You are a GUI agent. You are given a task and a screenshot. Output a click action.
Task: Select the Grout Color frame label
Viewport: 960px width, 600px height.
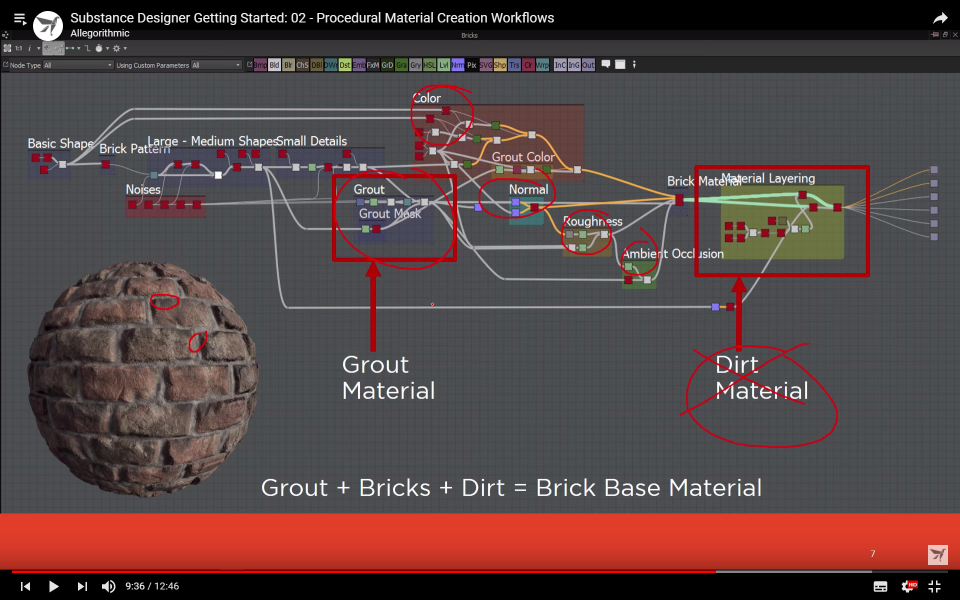[x=523, y=157]
